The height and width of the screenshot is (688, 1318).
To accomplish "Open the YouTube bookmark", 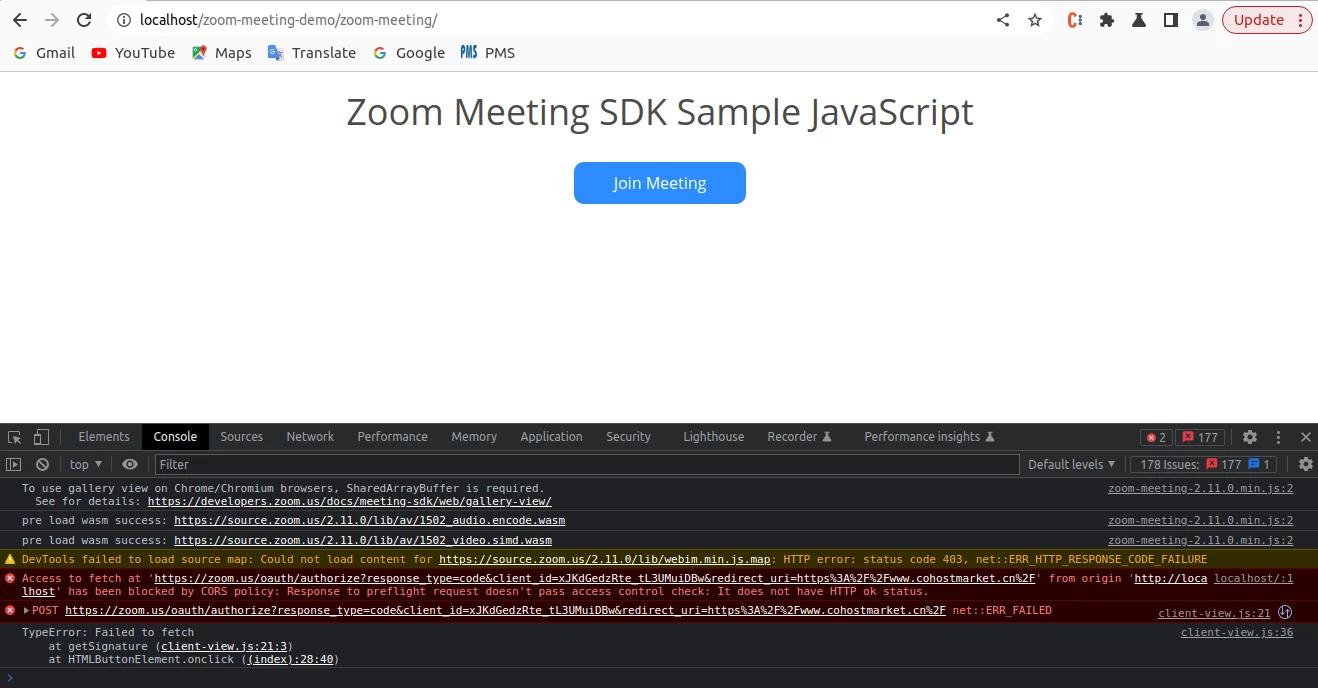I will 133,53.
